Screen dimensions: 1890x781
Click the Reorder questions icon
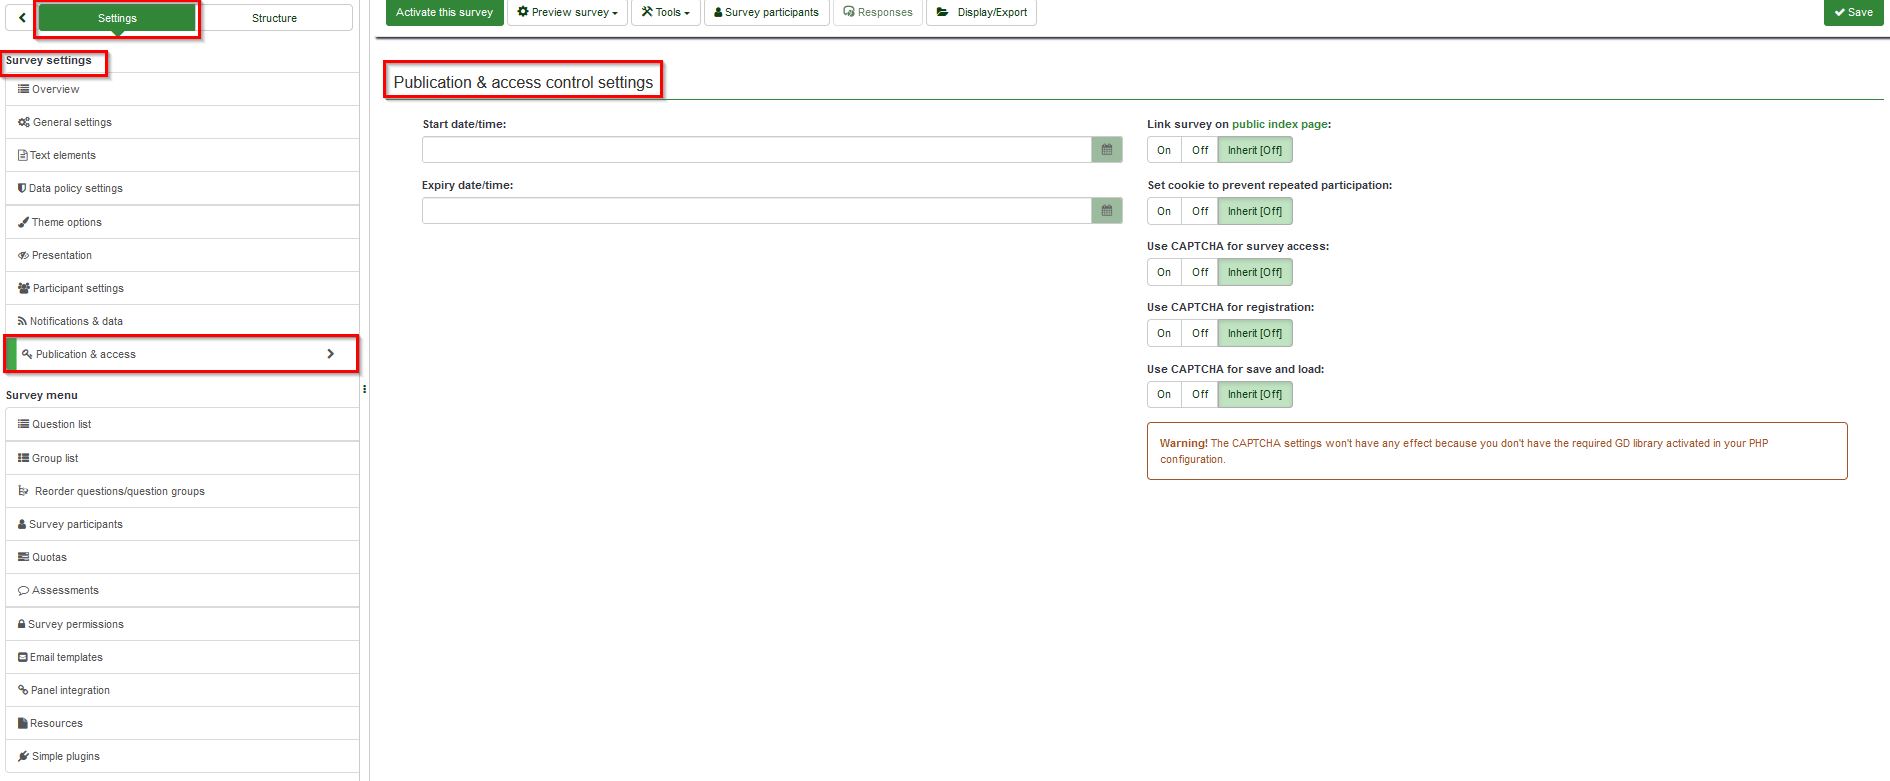click(x=24, y=491)
